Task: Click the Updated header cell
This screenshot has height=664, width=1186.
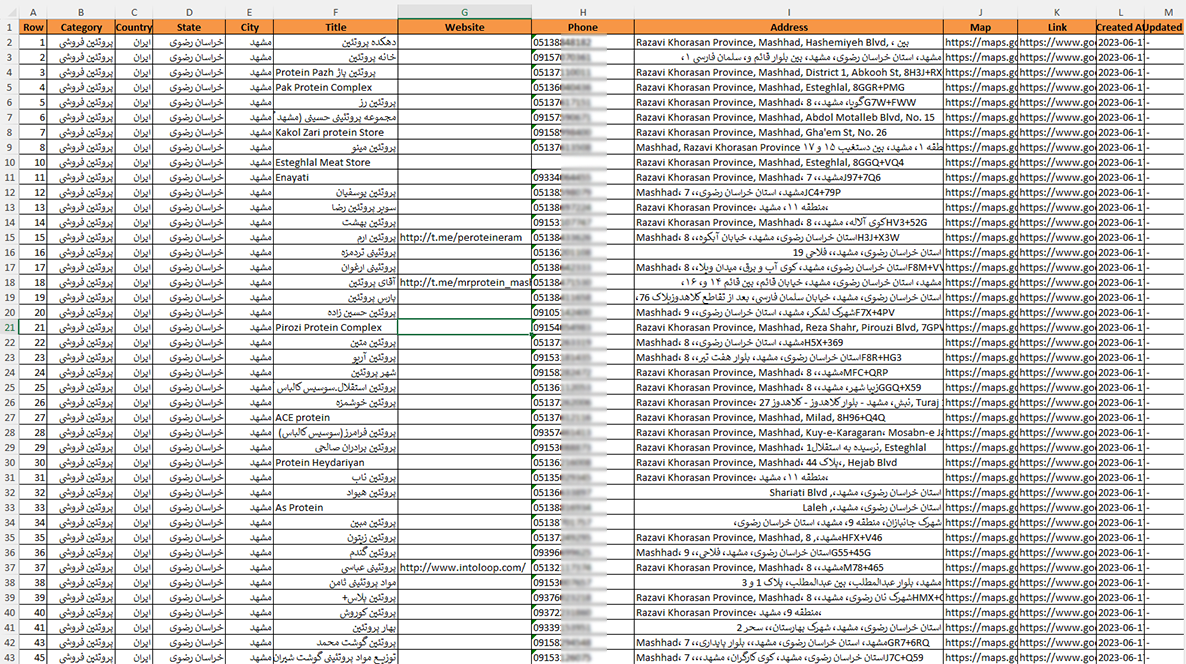Action: [x=1164, y=27]
